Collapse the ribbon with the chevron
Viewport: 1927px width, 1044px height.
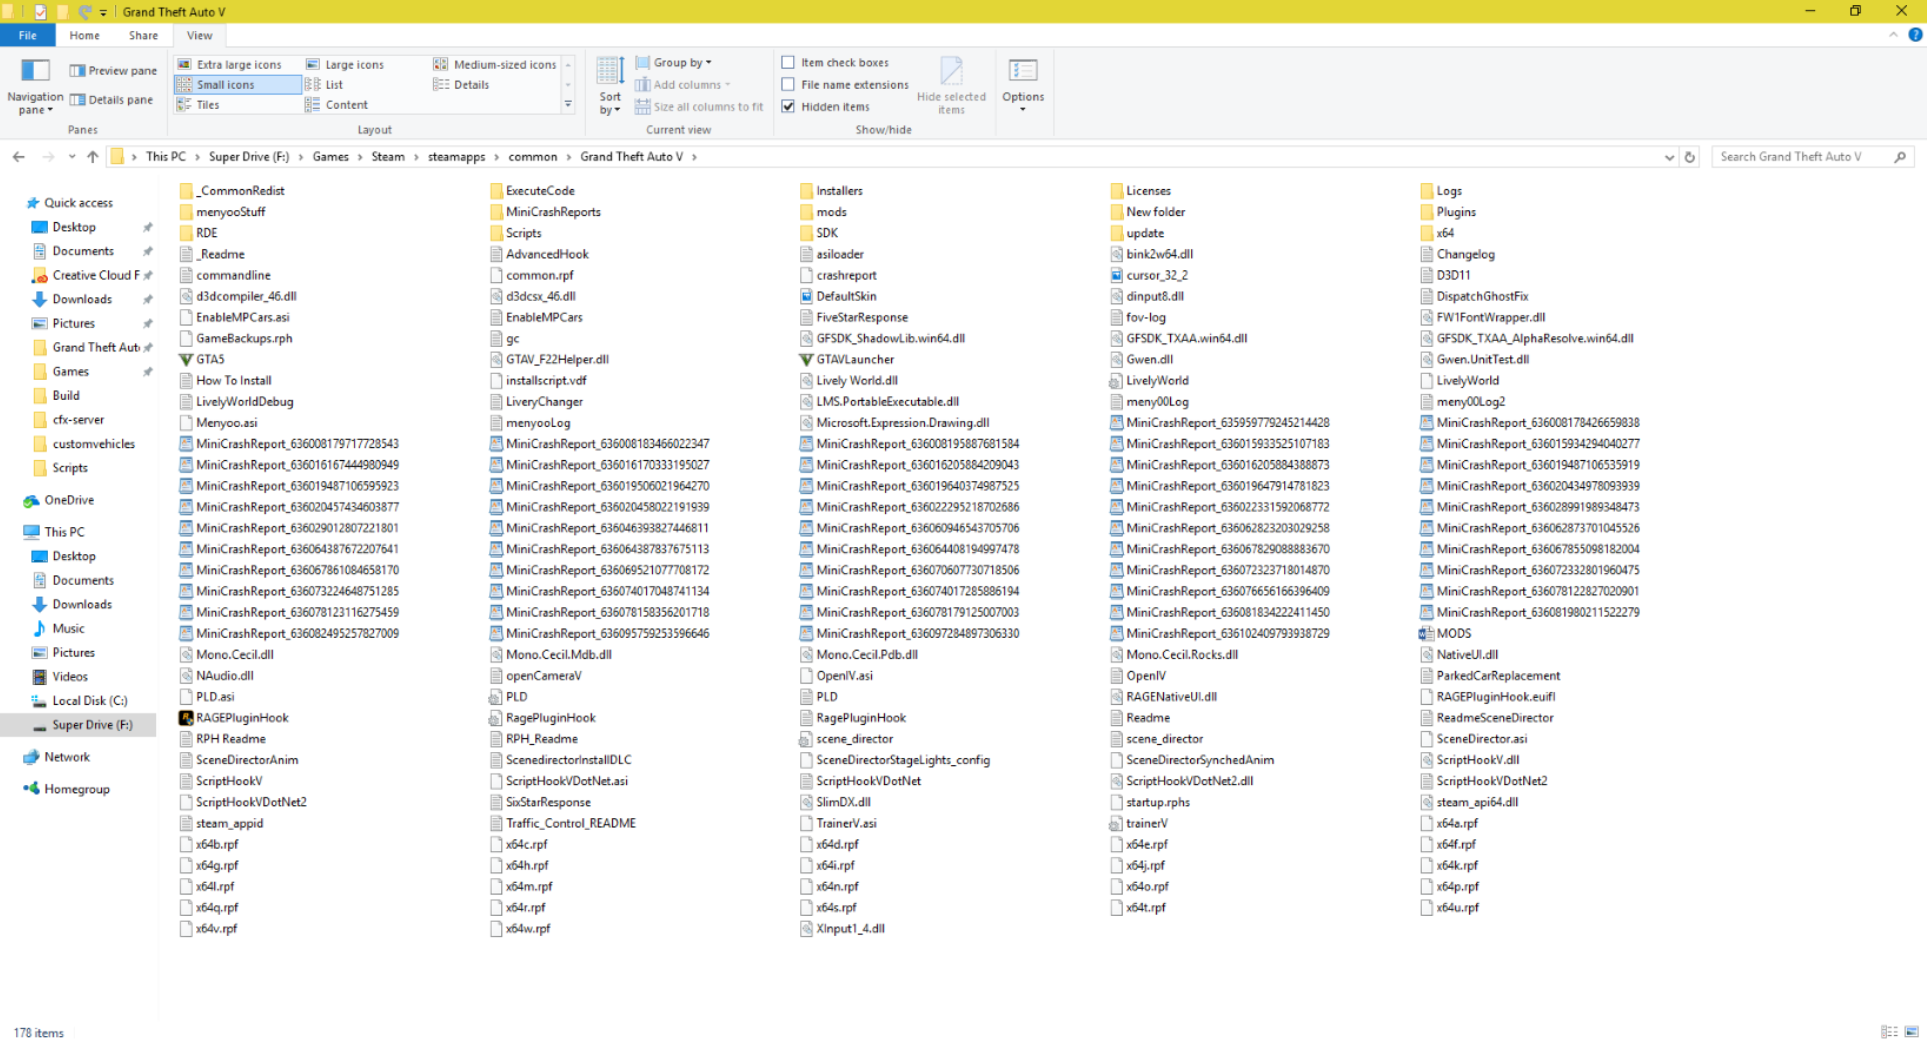point(1893,35)
